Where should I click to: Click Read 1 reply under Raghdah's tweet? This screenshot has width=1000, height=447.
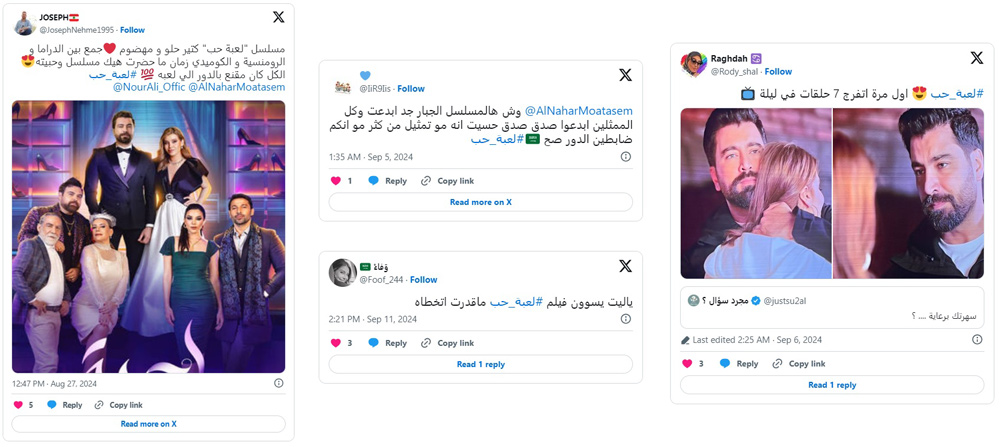click(832, 385)
